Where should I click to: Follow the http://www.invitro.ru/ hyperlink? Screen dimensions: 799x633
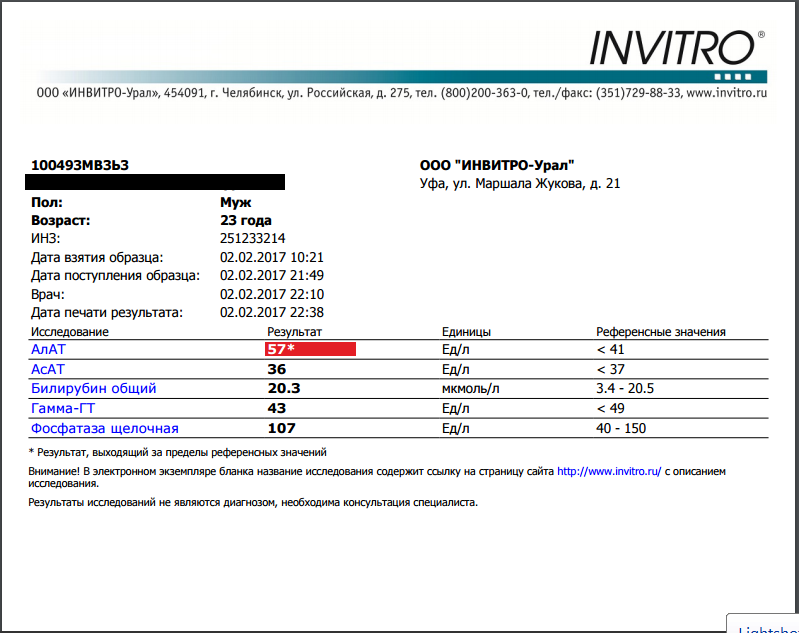coord(609,472)
